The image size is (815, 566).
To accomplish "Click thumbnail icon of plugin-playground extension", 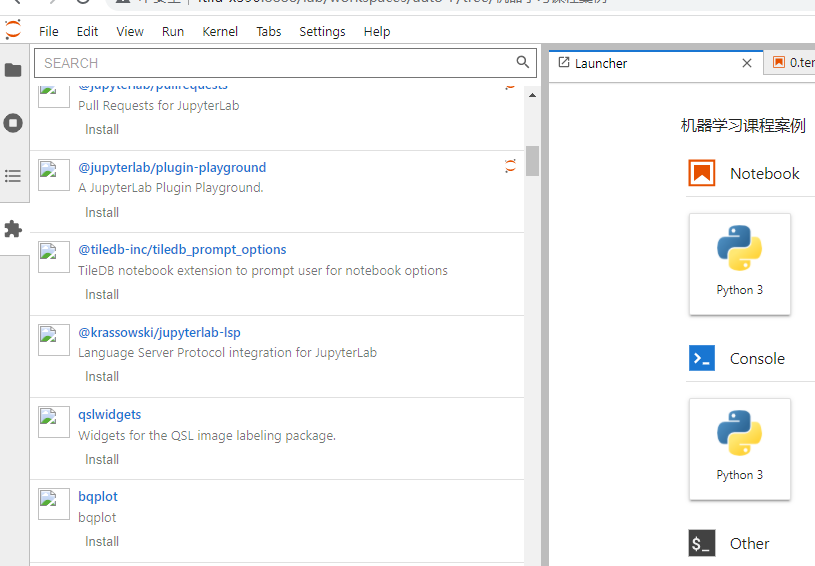I will (x=54, y=175).
